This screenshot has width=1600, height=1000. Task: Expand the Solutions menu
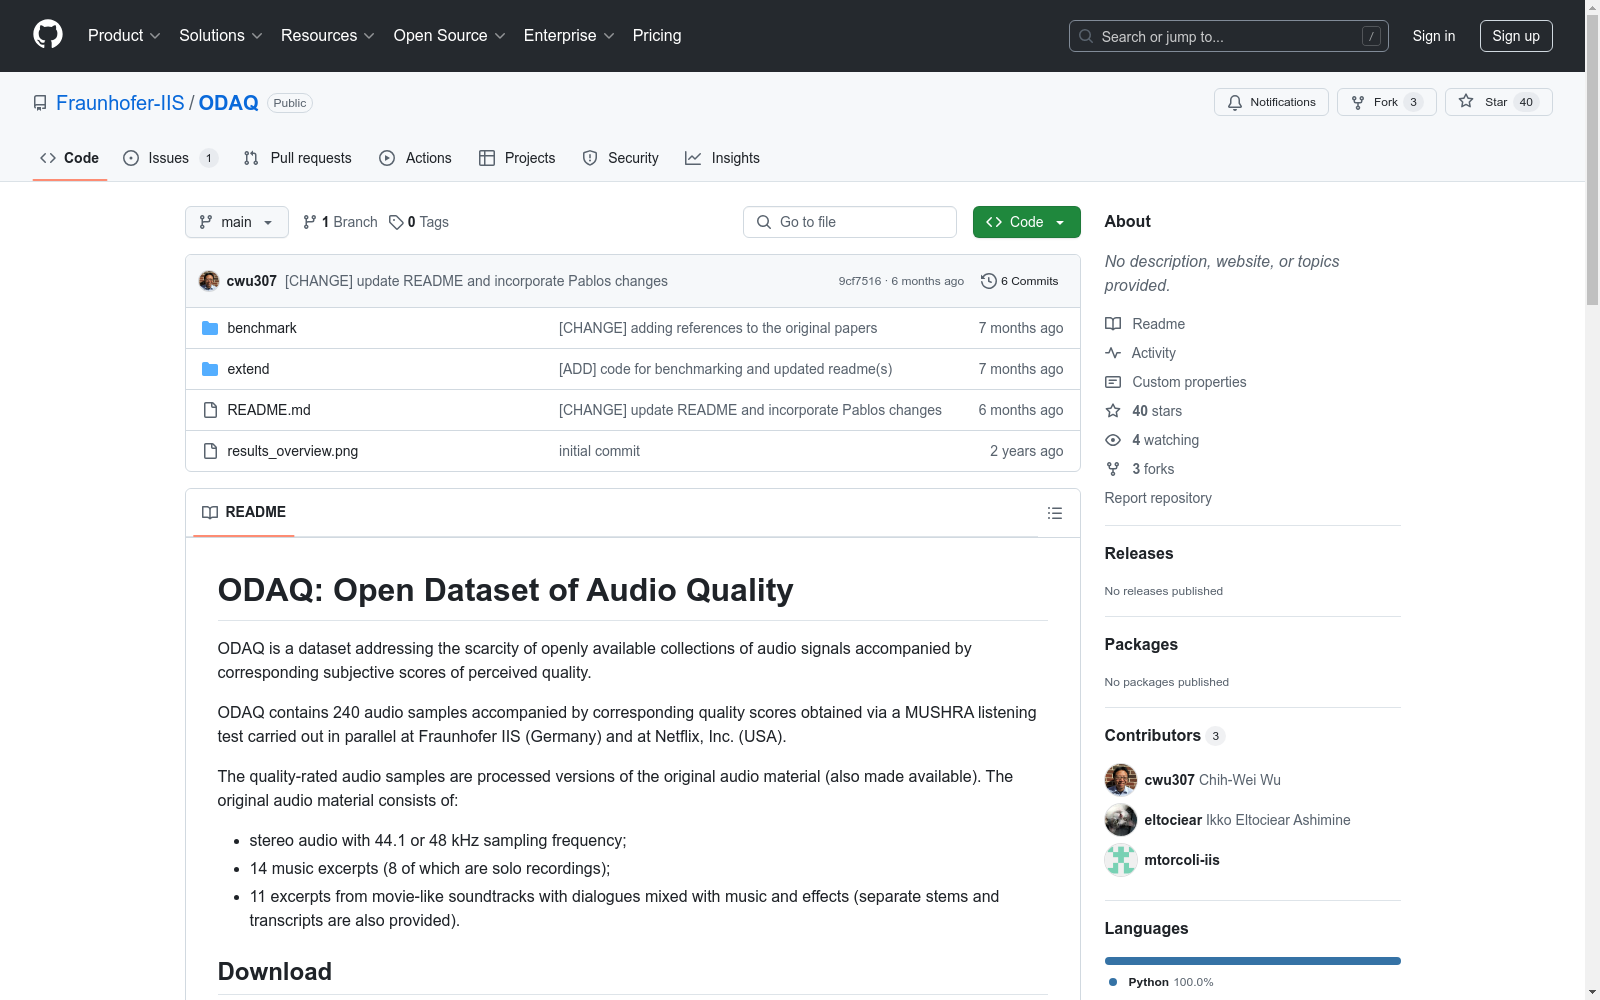pos(221,36)
